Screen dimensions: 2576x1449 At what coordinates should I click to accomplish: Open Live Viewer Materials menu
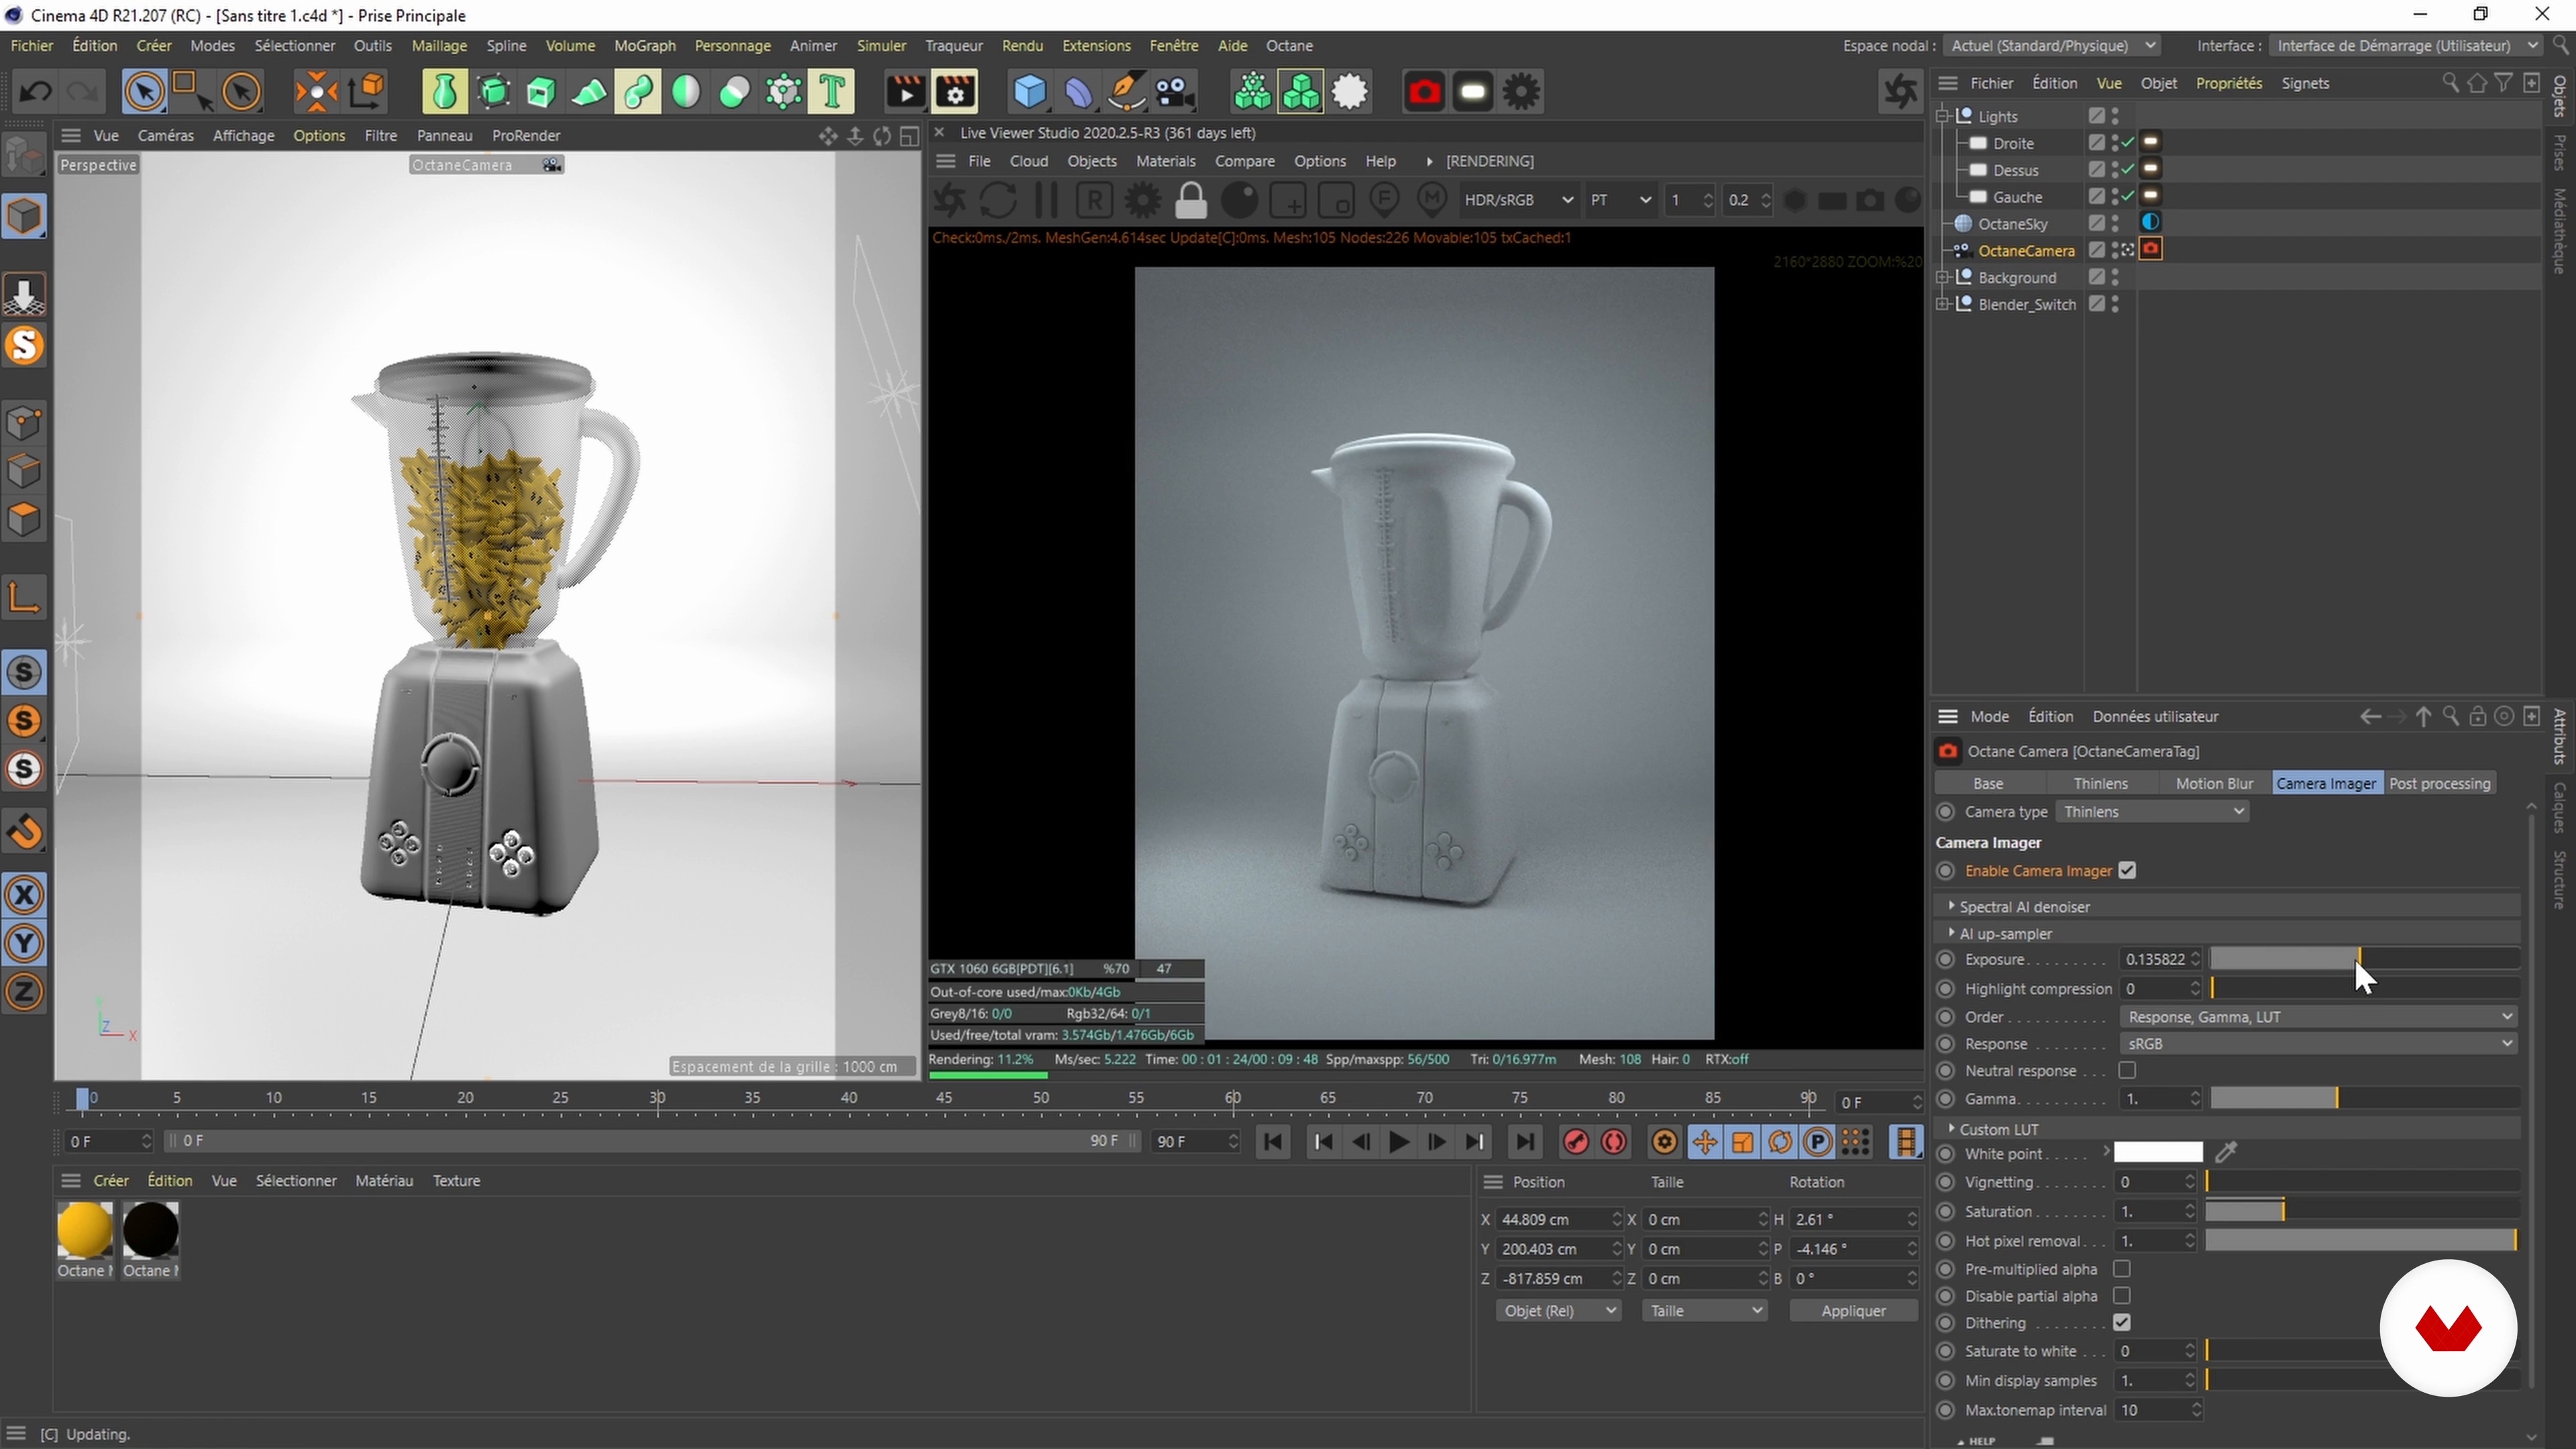point(1165,161)
